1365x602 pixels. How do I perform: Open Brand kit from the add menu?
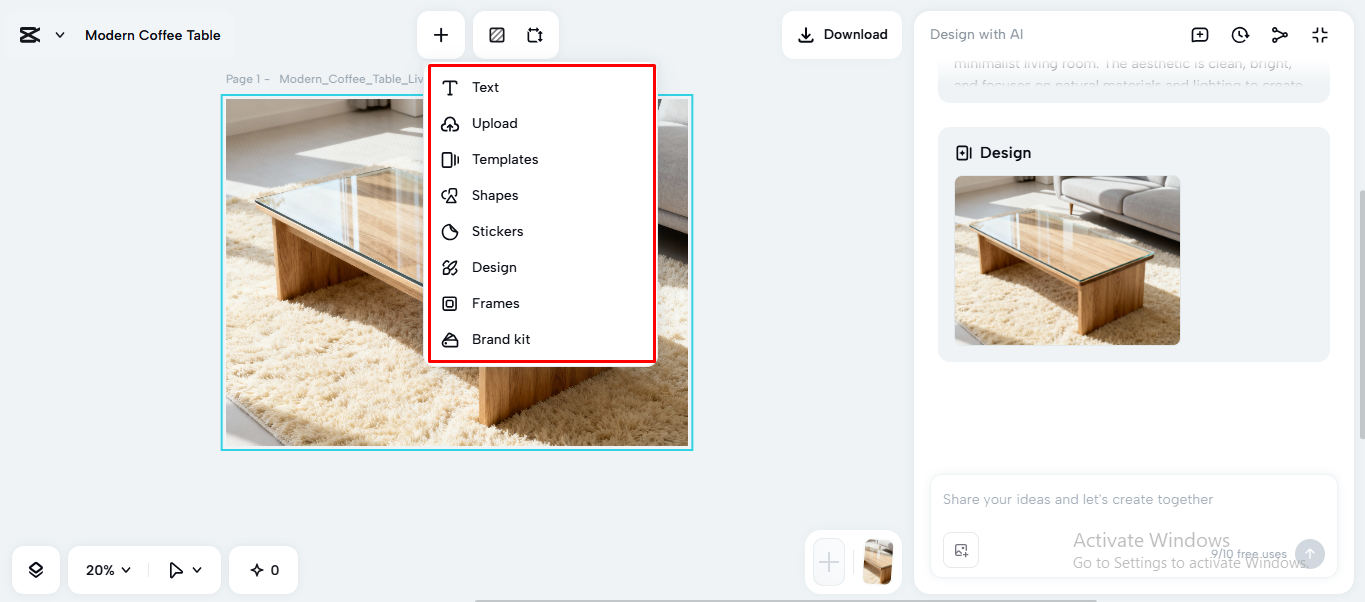click(x=542, y=339)
